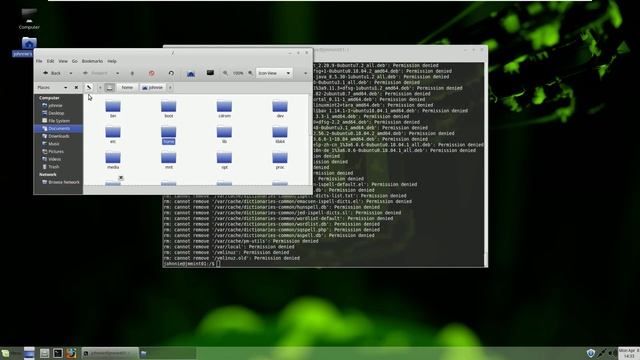Launch Terminal from the panel launcher
Image resolution: width=640 pixels, height=360 pixels.
[58, 353]
